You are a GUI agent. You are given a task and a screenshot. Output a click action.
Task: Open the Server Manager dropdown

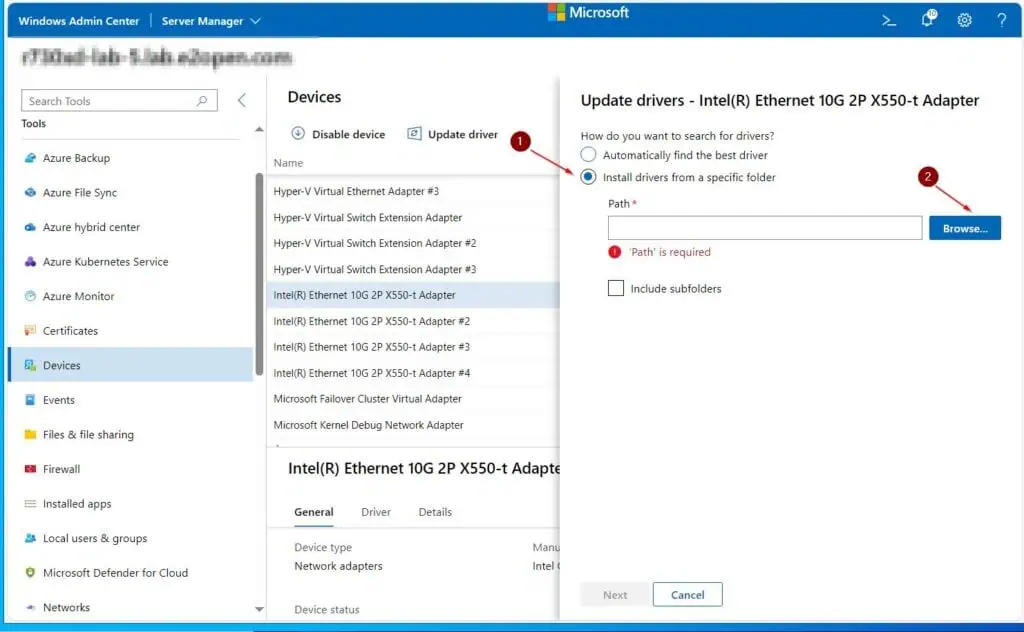pos(211,21)
